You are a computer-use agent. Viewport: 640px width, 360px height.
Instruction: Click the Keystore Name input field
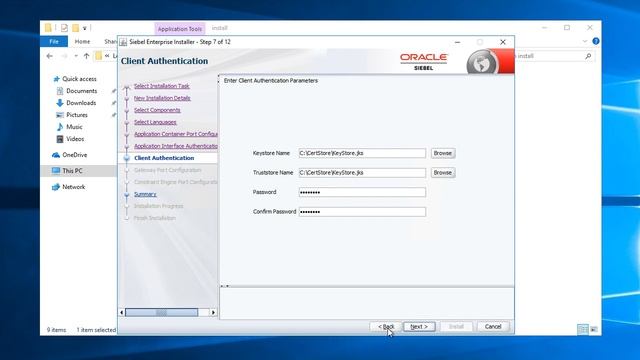tap(362, 153)
